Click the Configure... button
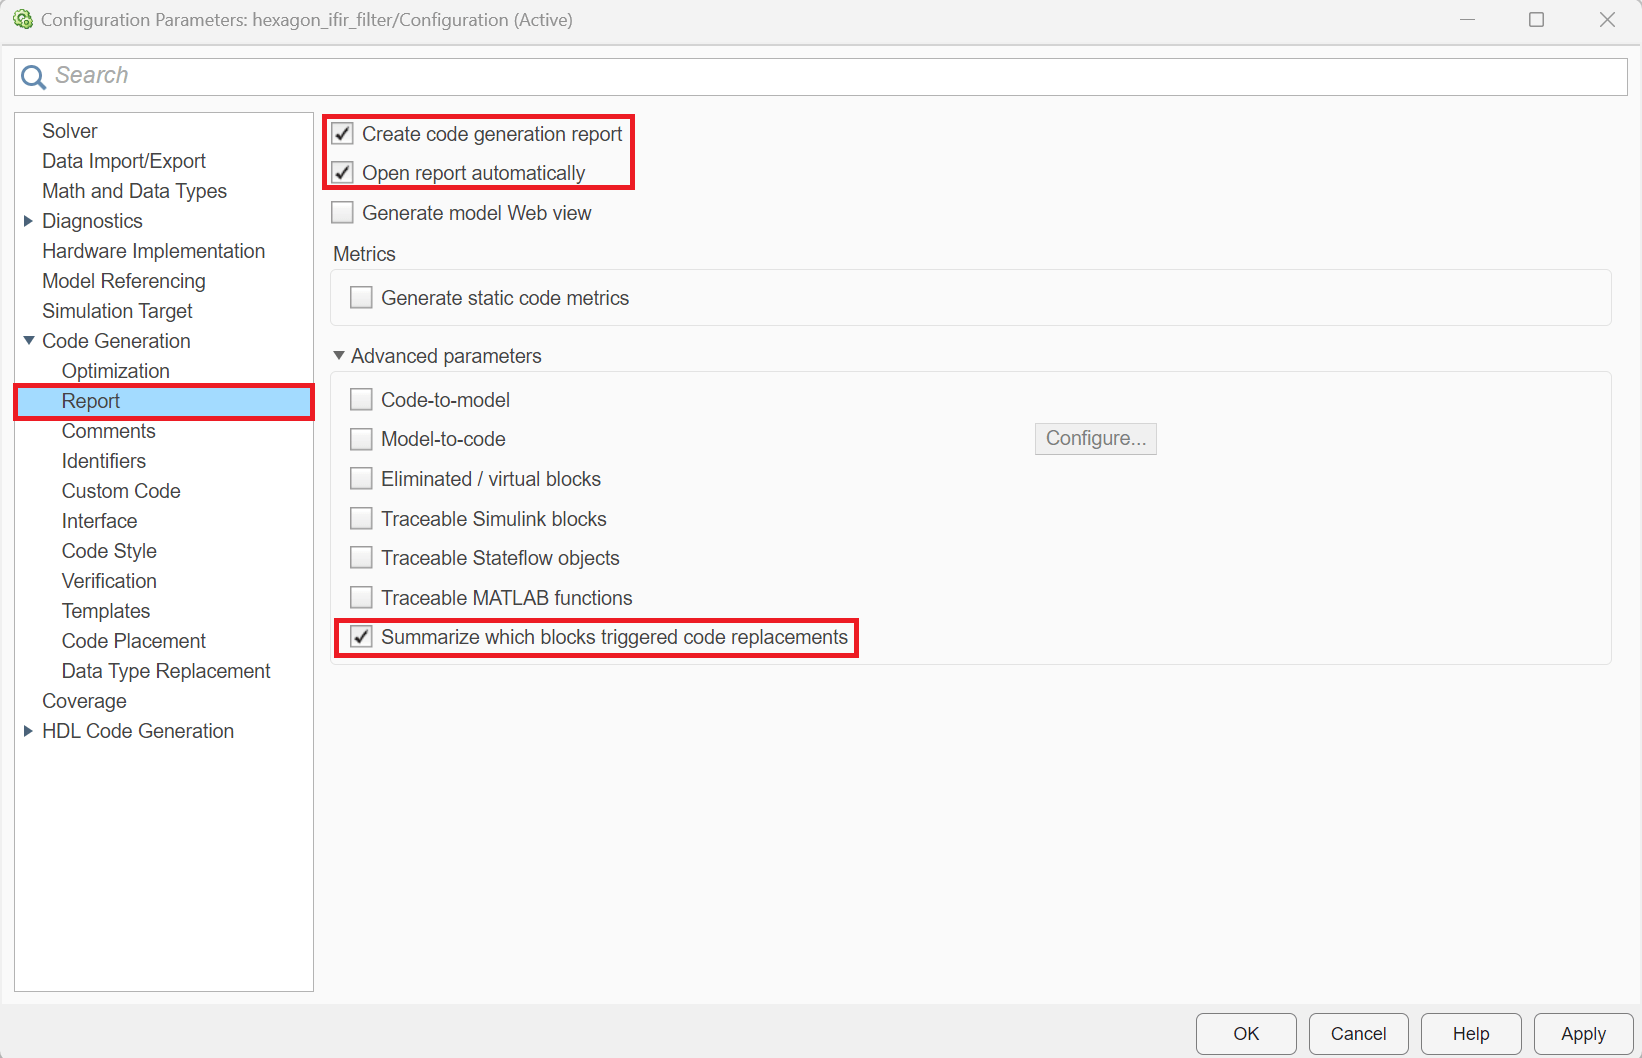Screen dimensions: 1642x1058 [x=1095, y=439]
